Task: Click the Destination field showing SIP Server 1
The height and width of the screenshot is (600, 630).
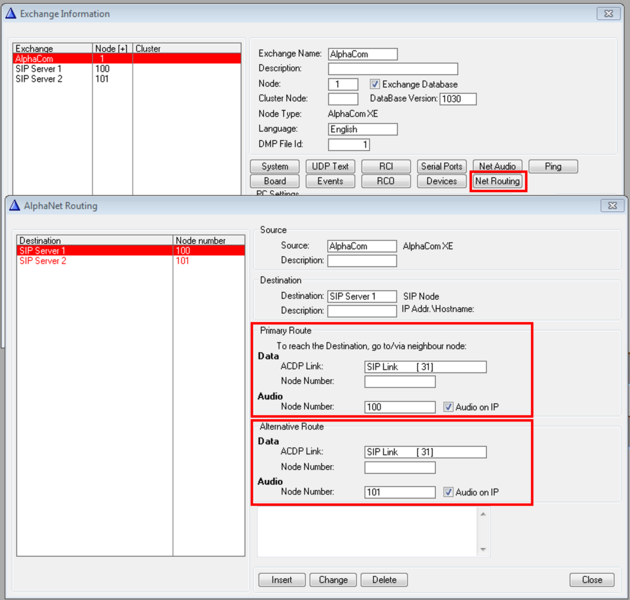Action: 362,296
